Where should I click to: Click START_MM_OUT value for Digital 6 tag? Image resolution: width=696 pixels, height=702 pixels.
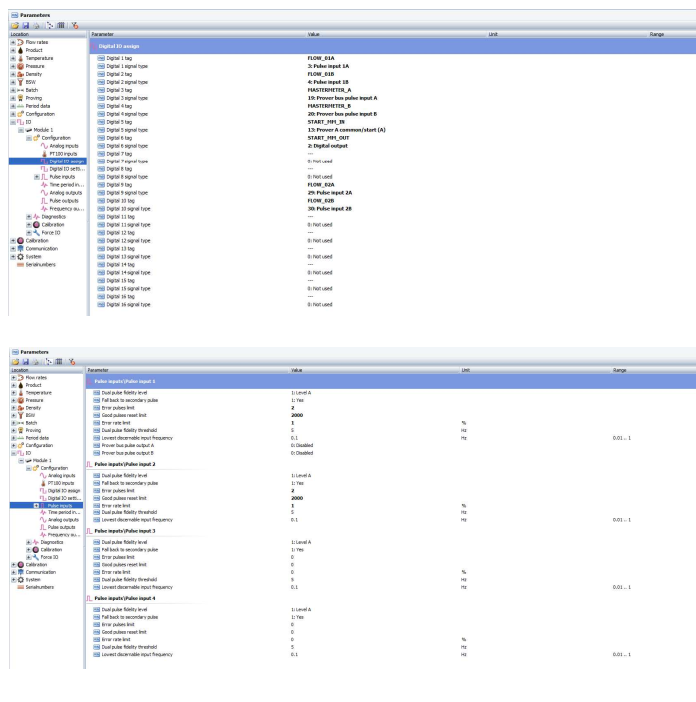coord(328,138)
